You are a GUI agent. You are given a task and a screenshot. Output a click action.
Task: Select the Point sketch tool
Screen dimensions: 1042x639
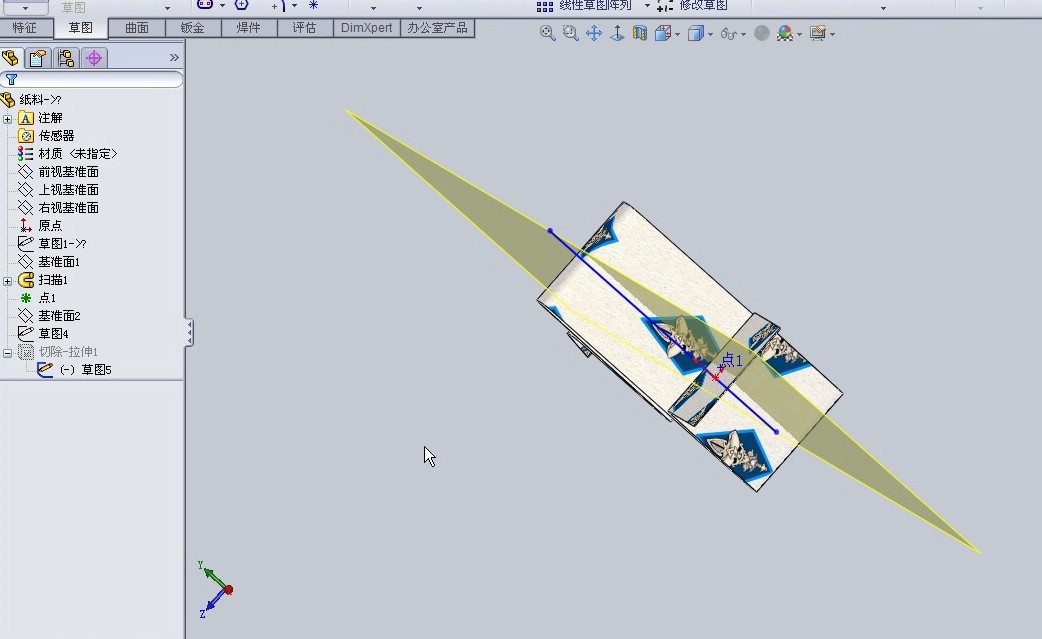(313, 4)
